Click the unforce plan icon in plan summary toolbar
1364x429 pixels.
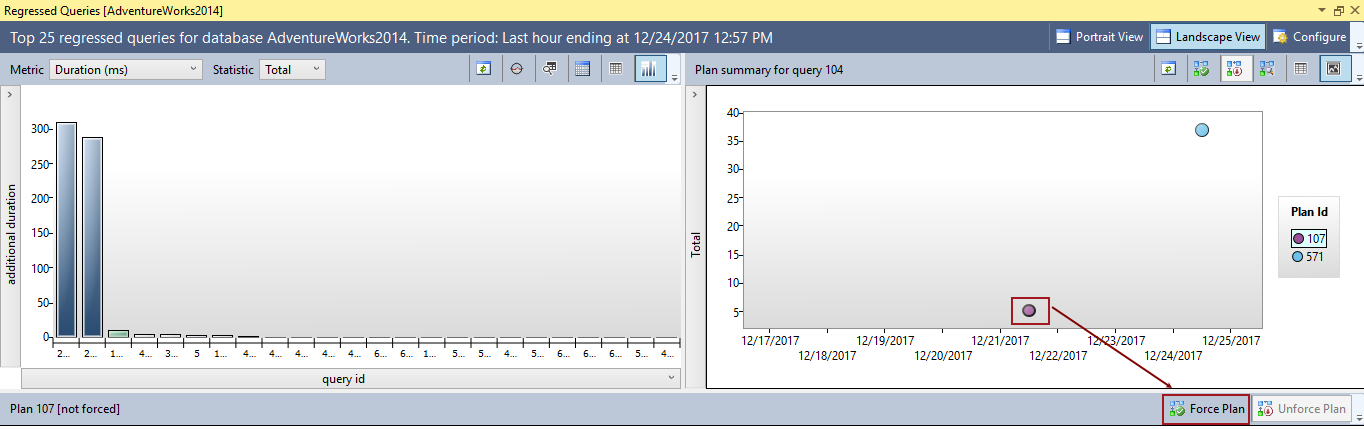(1234, 69)
